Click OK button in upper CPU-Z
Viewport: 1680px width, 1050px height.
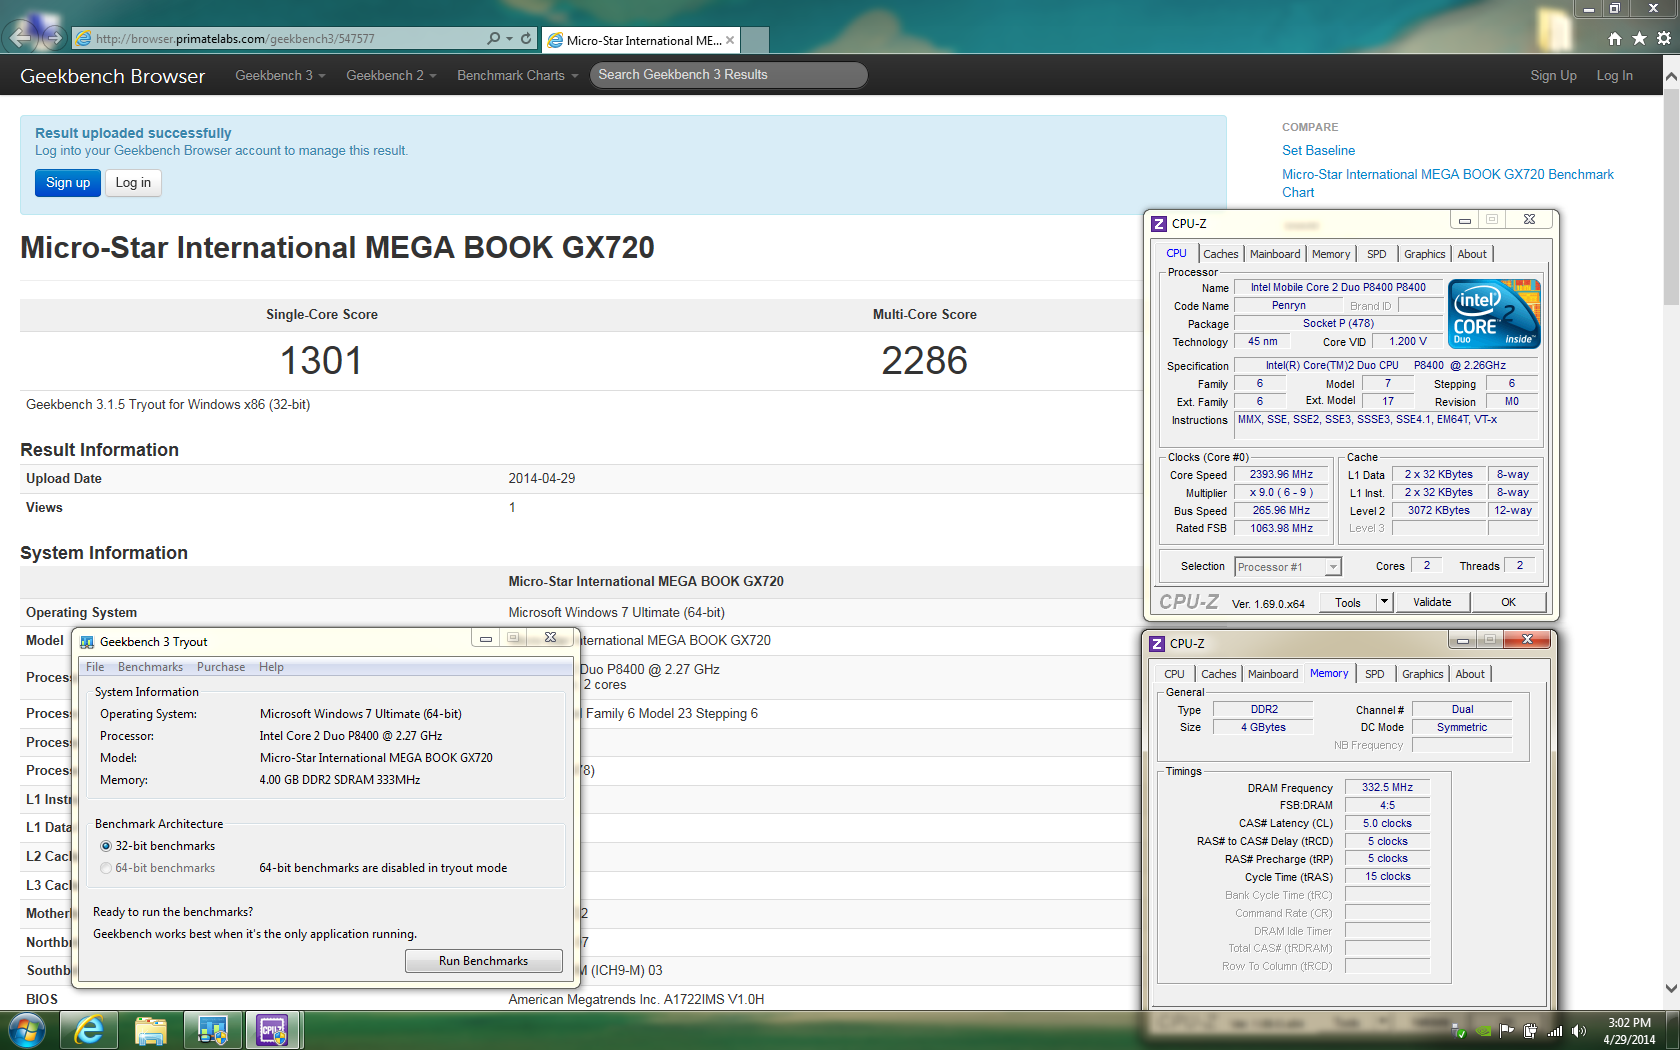pos(1508,602)
